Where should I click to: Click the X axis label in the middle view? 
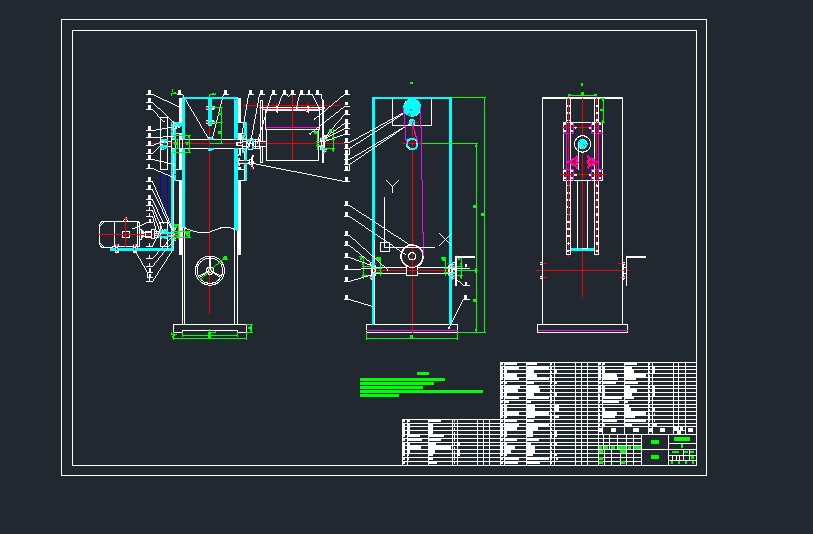[445, 240]
